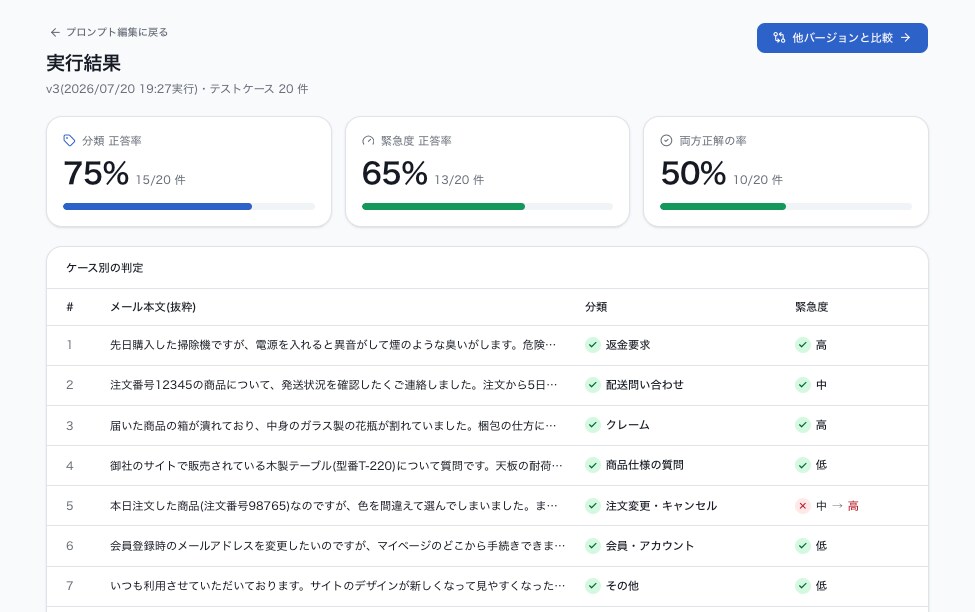The width and height of the screenshot is (975, 612).
Task: Select the email text starting 届いた商品の箱
Action: click(x=333, y=425)
